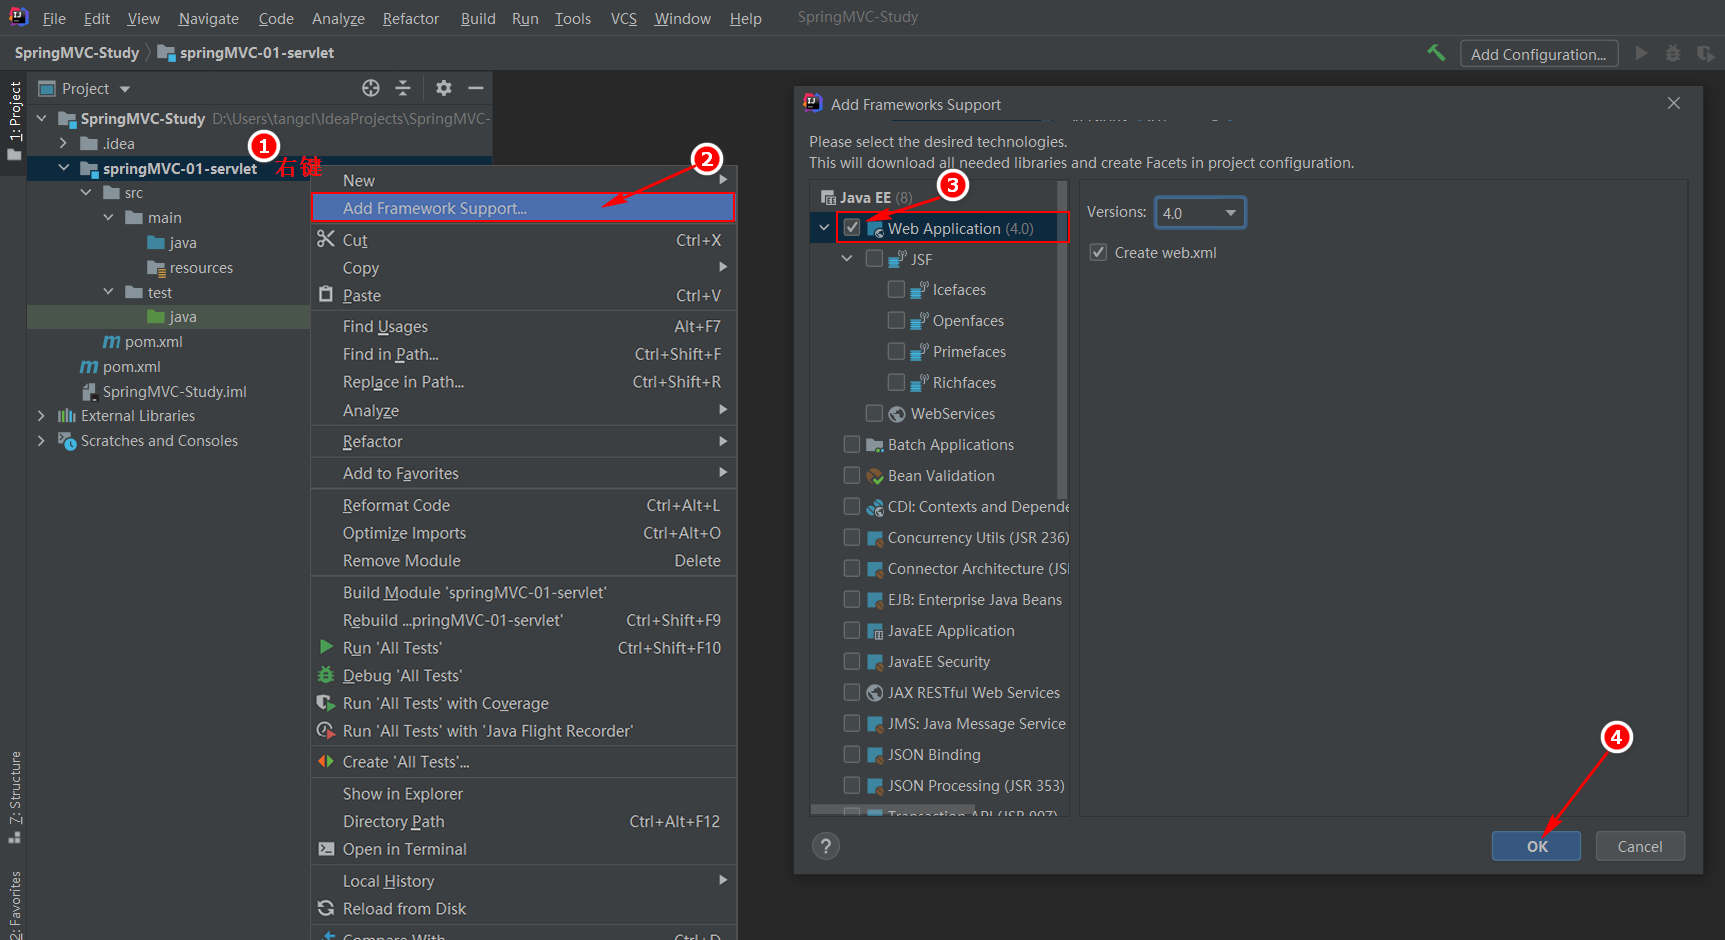Click the Scratches and Consoles icon

[x=67, y=441]
